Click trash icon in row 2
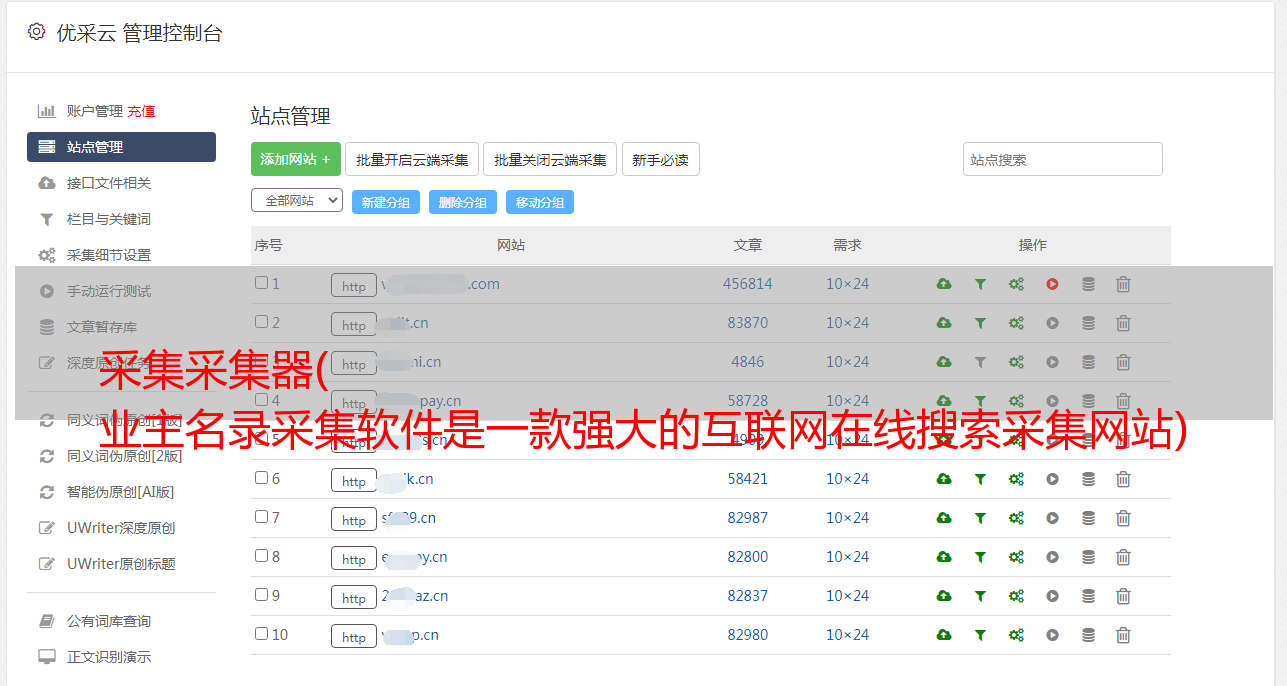 [x=1123, y=323]
